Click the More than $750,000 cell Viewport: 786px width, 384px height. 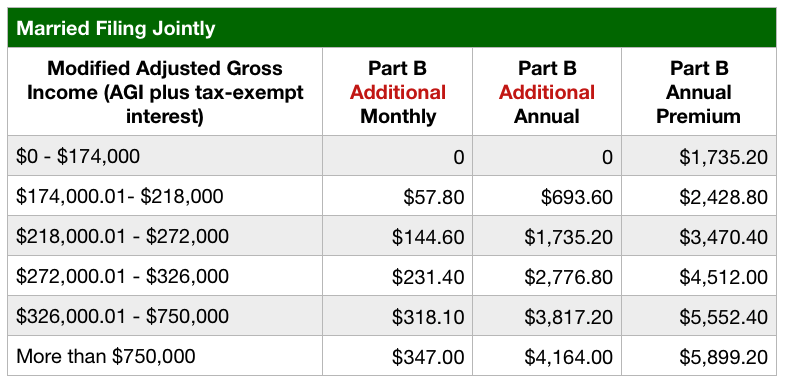click(165, 356)
